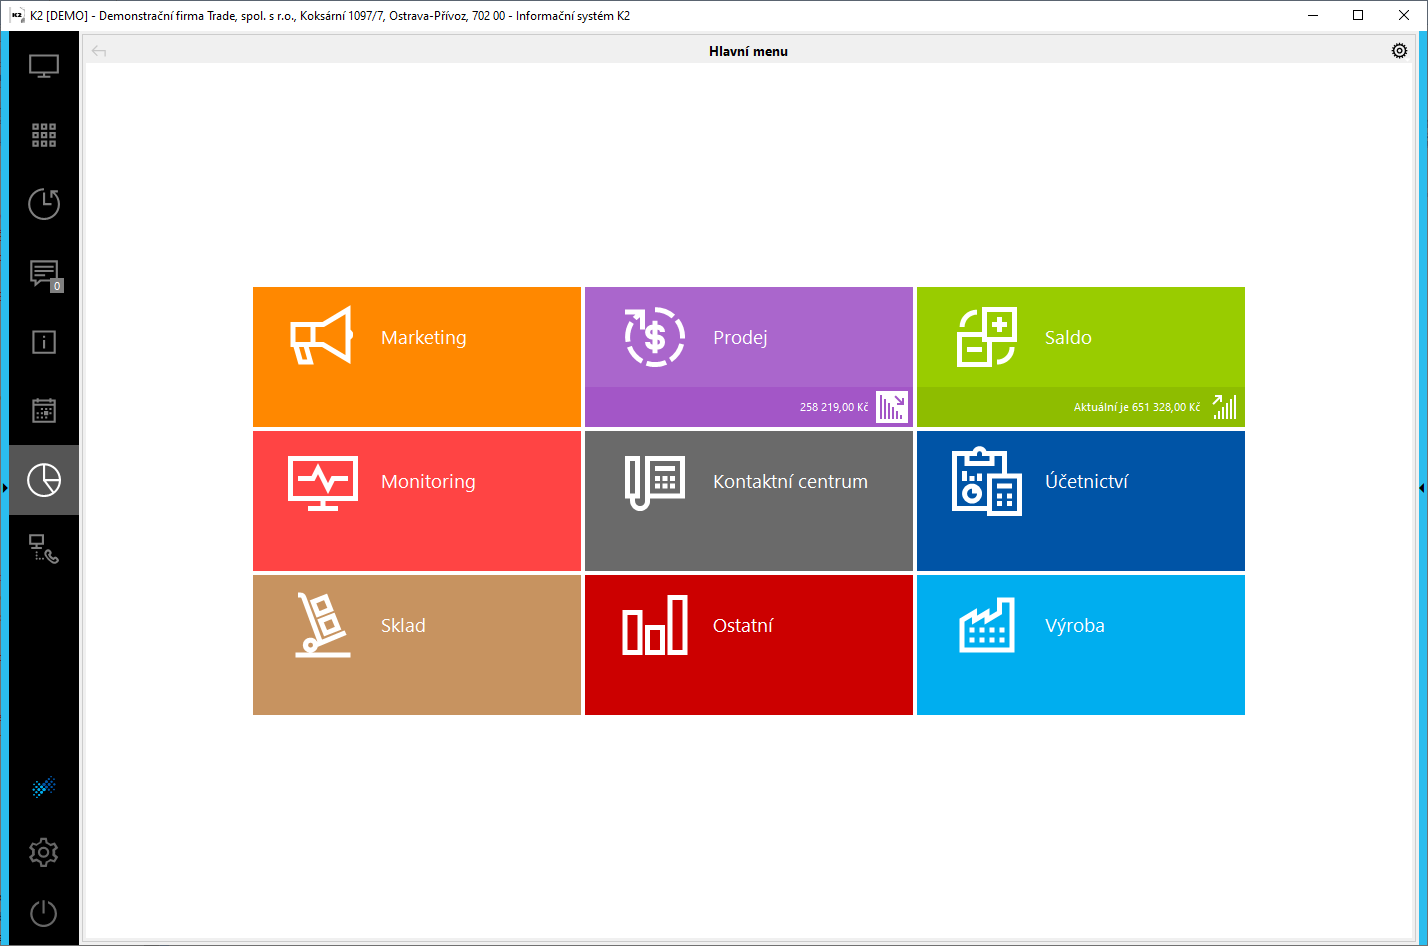Open the Prodej sales chart icon

tap(892, 407)
